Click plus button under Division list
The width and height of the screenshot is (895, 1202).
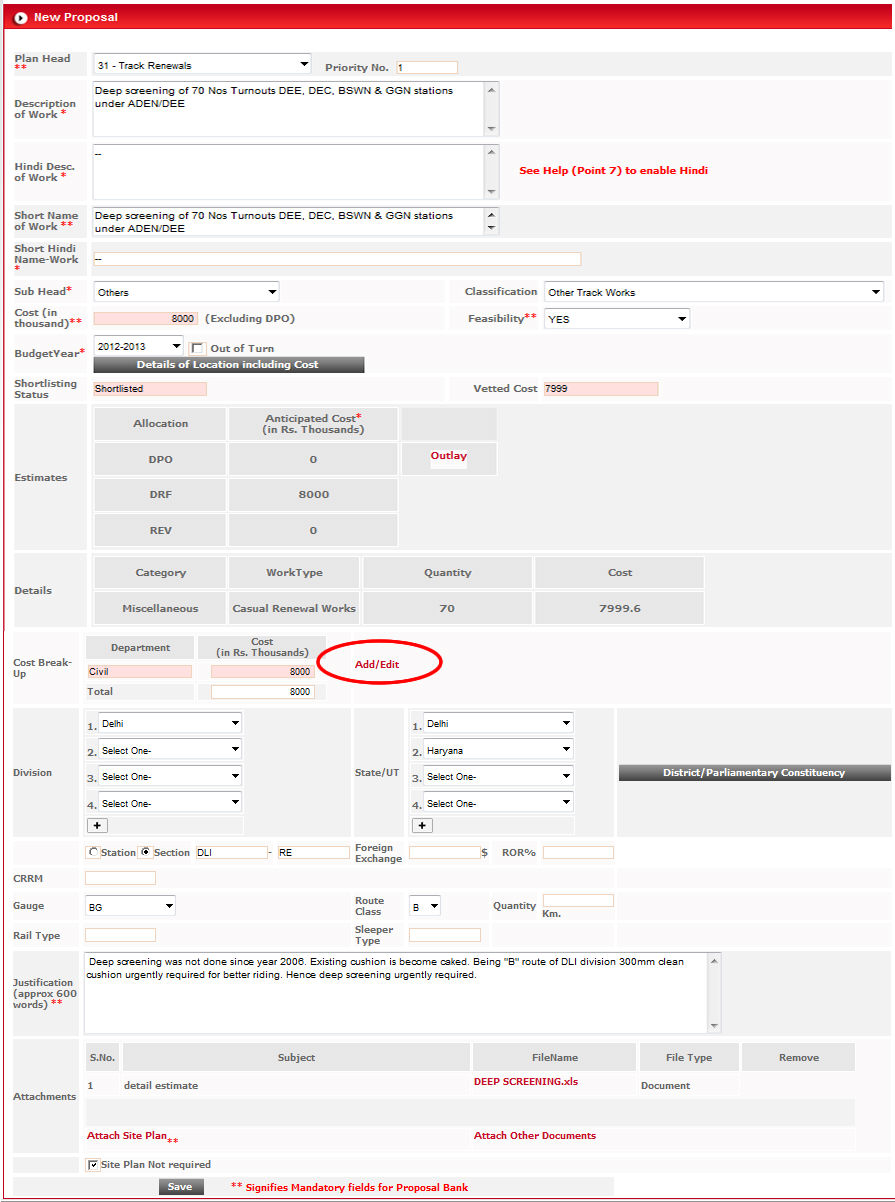pyautogui.click(x=98, y=825)
